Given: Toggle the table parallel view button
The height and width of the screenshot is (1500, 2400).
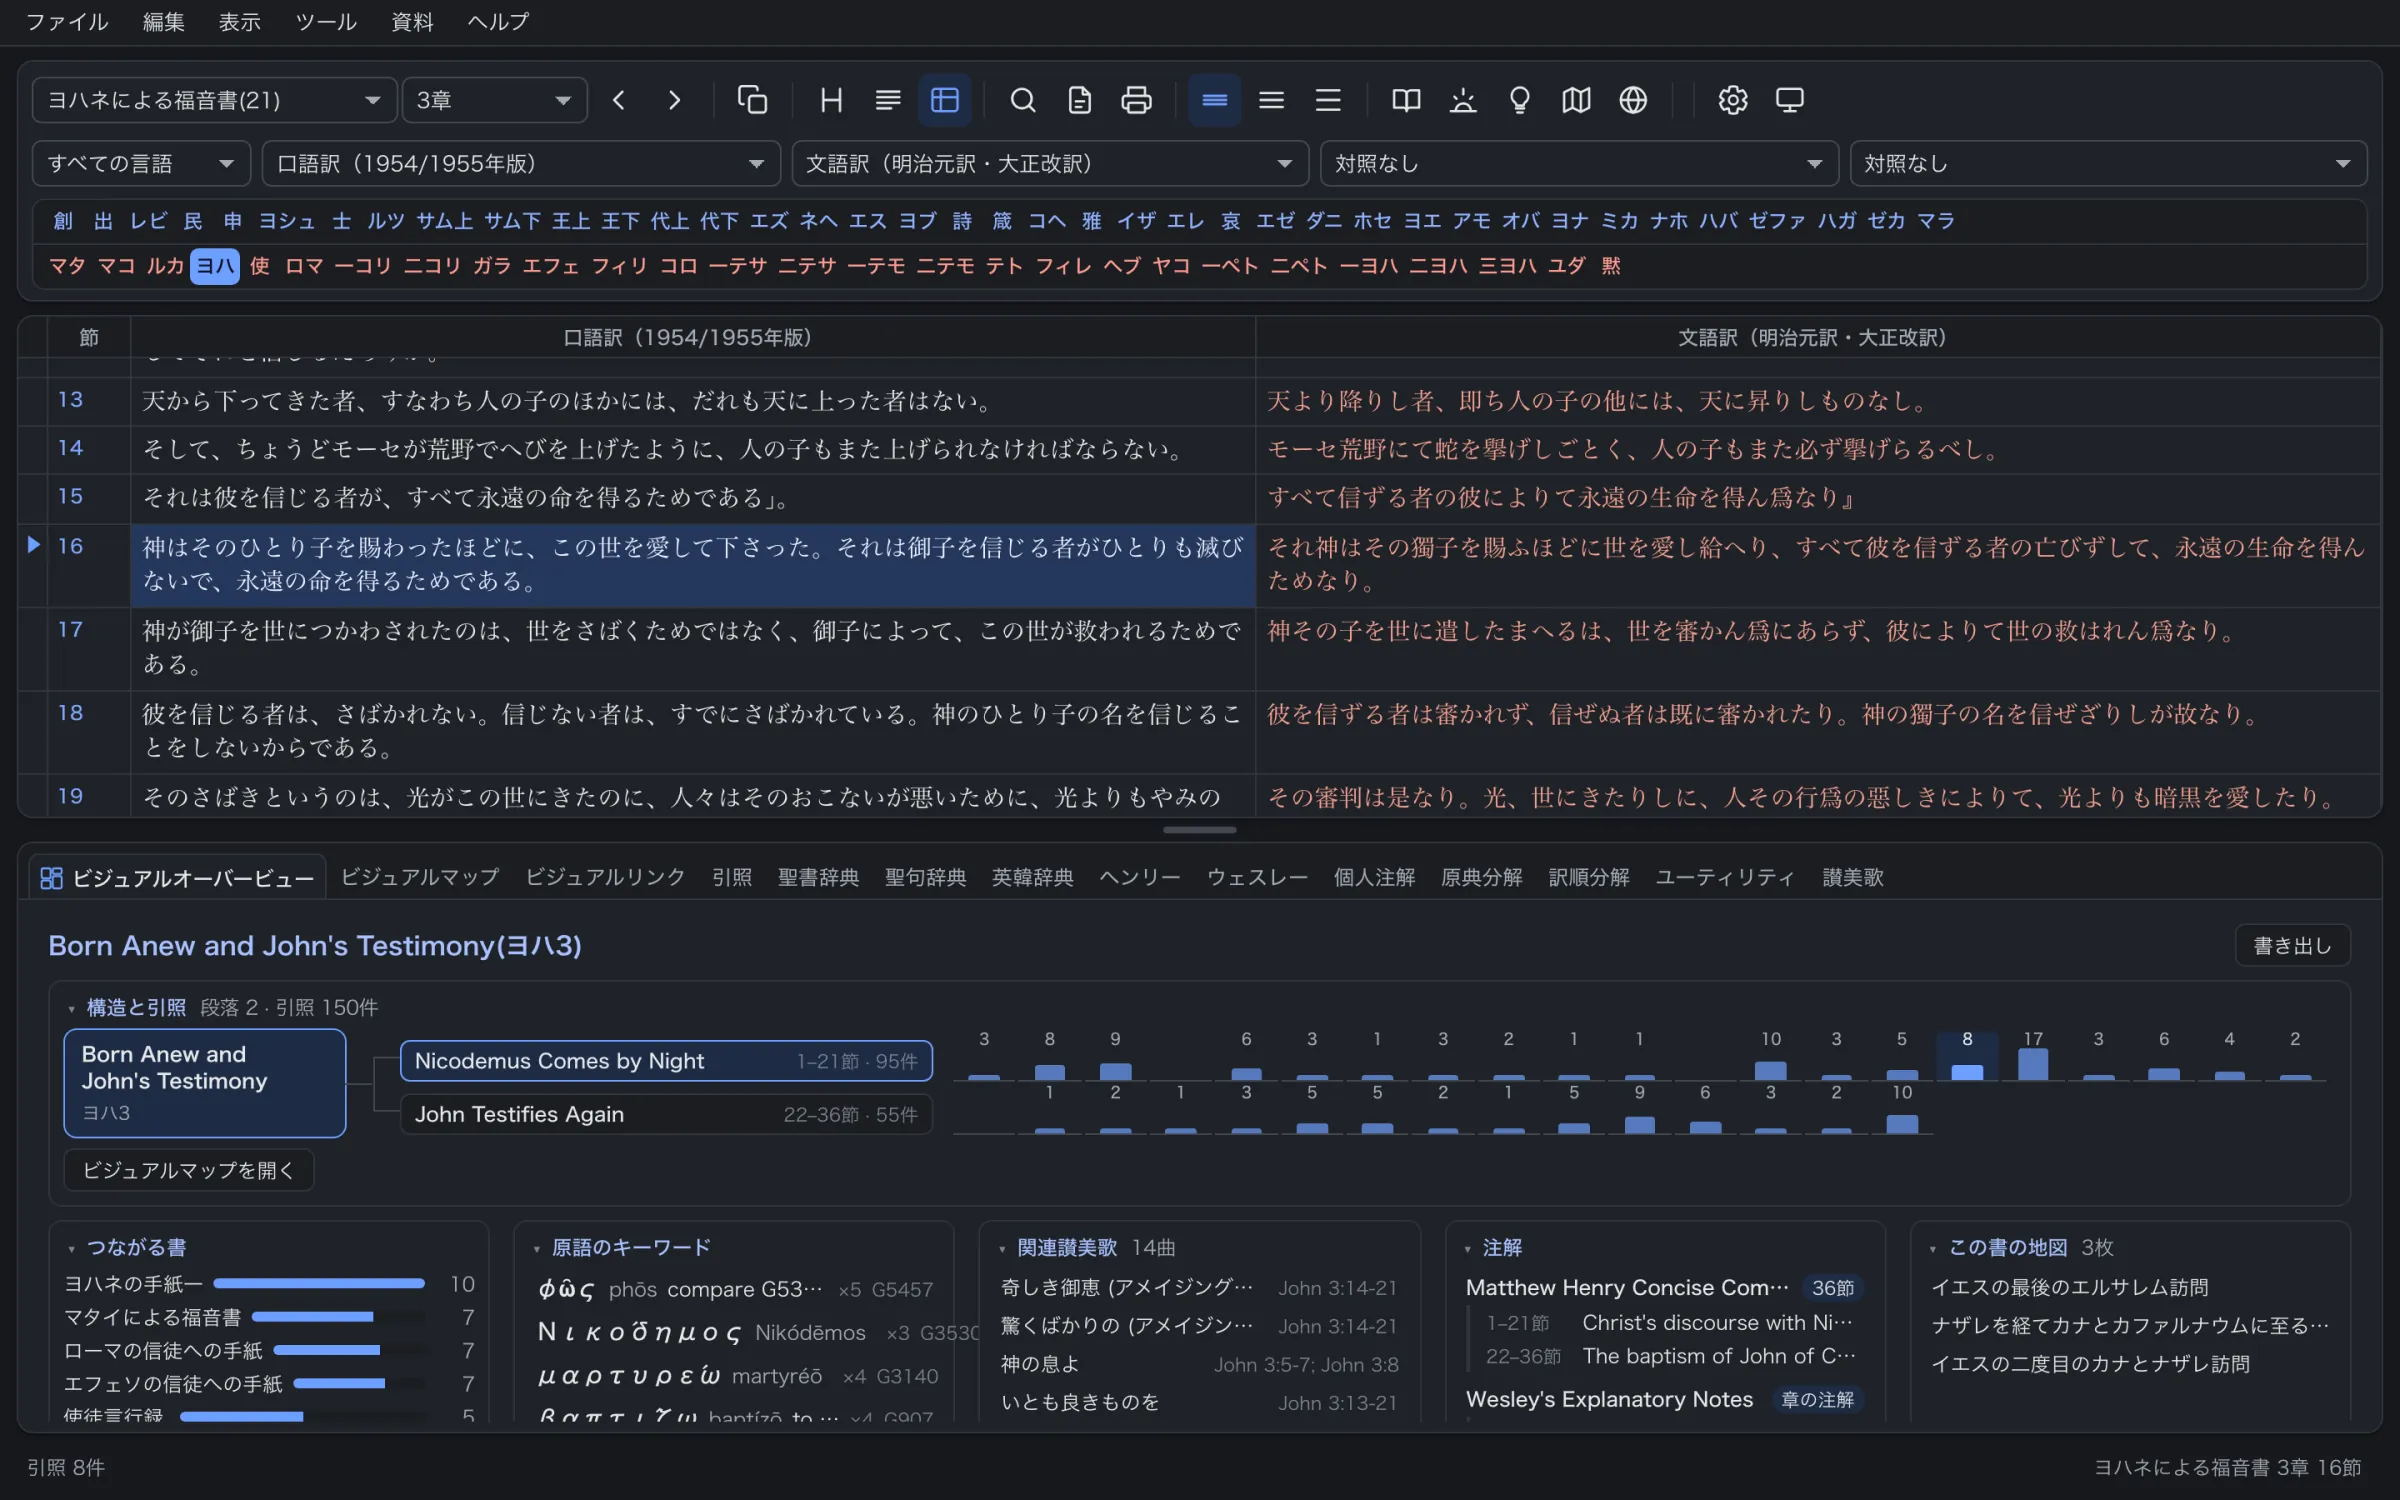Looking at the screenshot, I should click(944, 100).
